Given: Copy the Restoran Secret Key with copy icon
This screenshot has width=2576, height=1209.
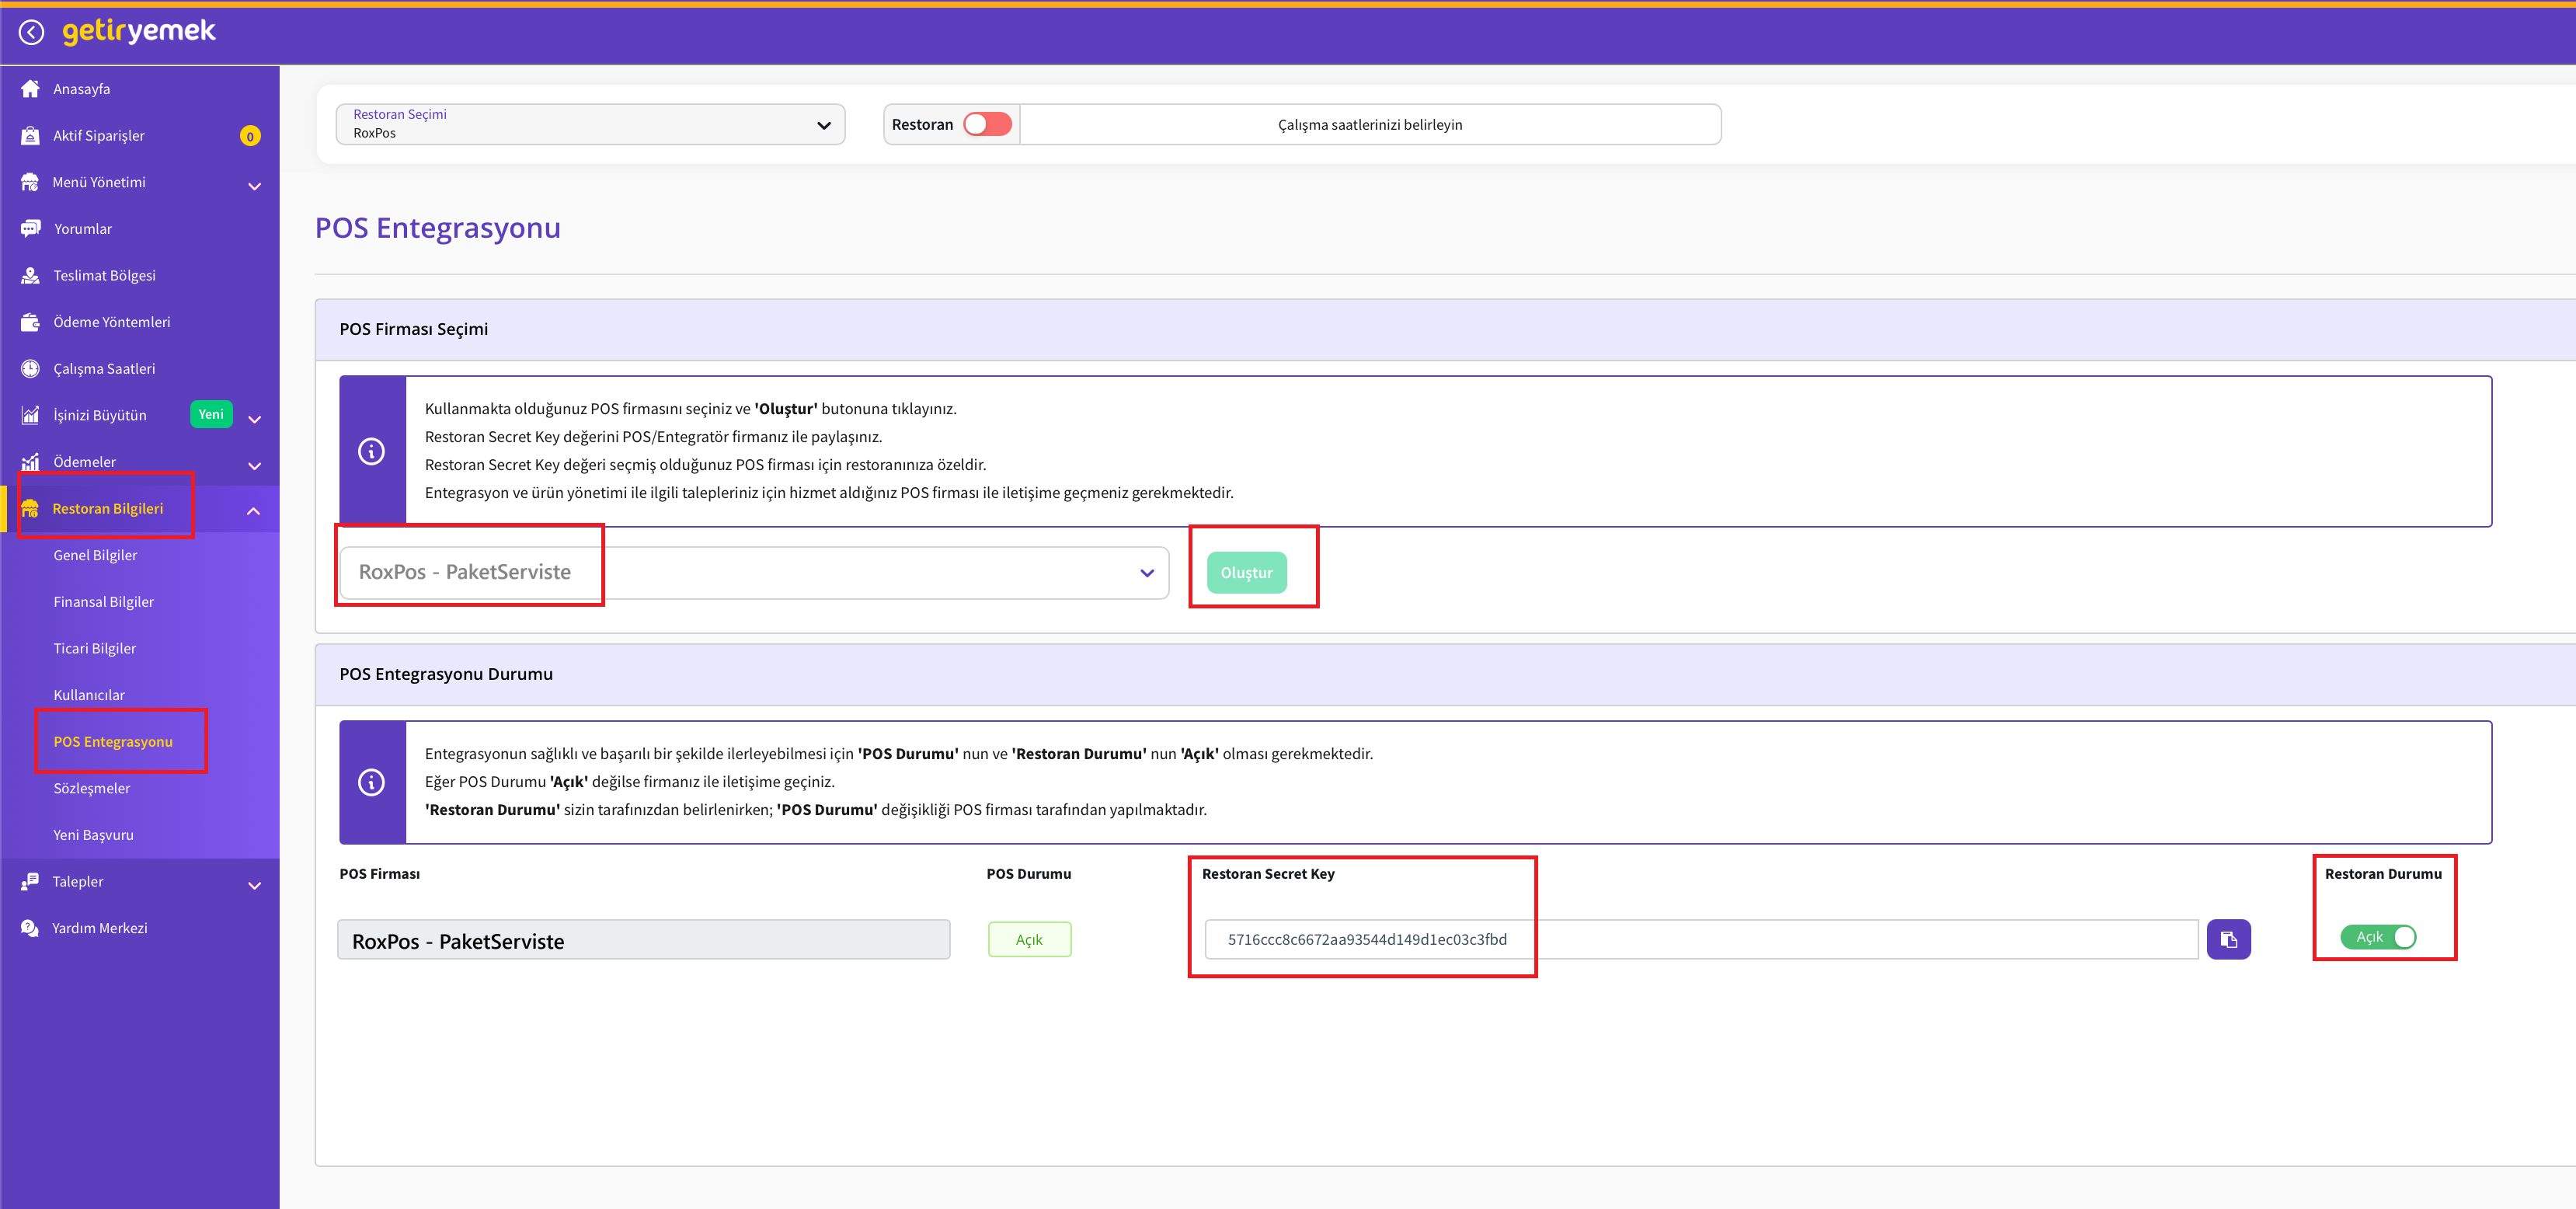Looking at the screenshot, I should pyautogui.click(x=2228, y=939).
